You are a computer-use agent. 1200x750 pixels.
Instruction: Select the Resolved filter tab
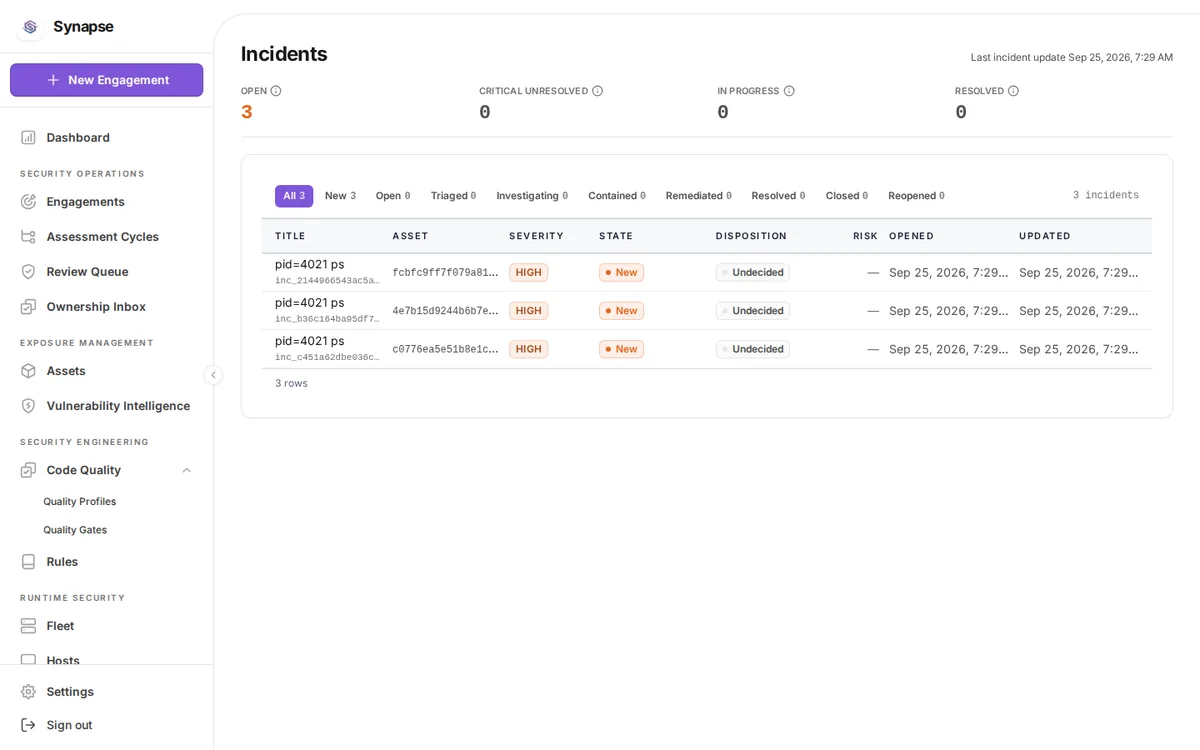[778, 196]
